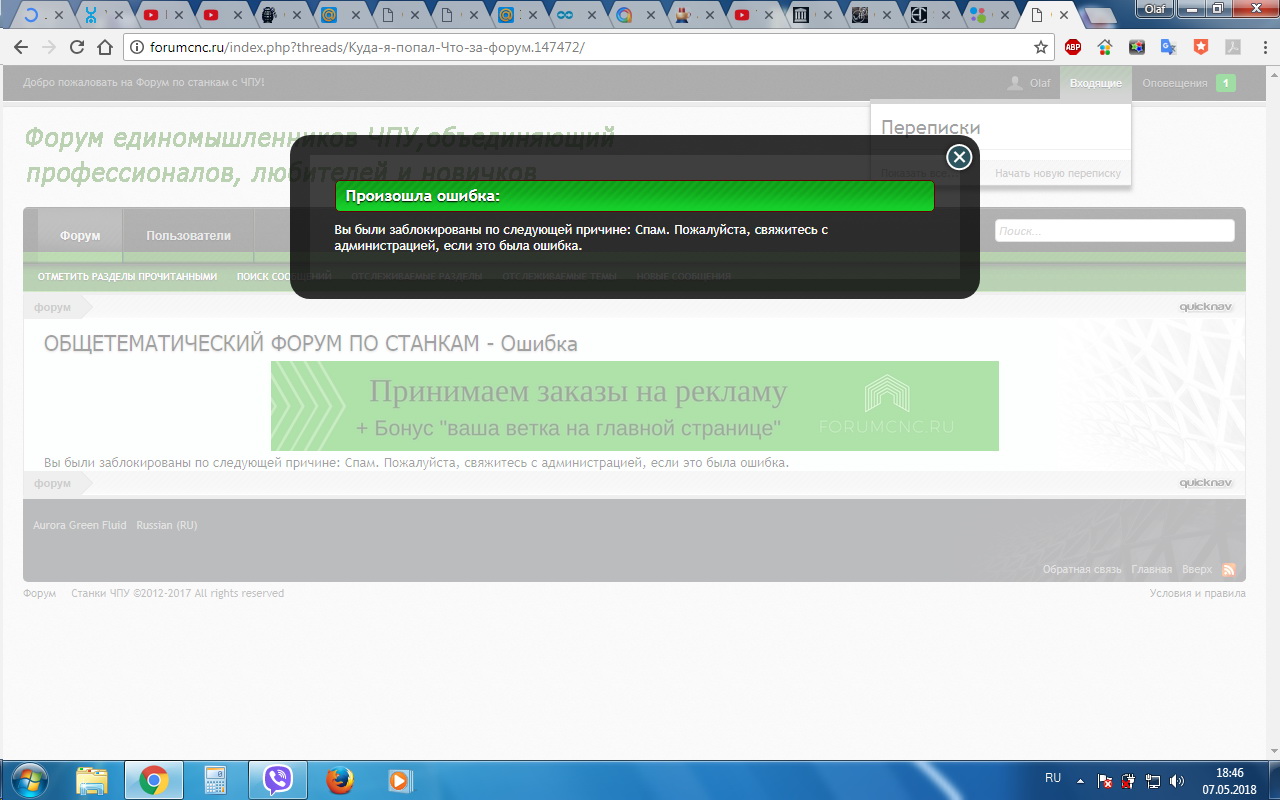This screenshot has width=1280, height=800.
Task: Click the bottom Форум breadcrumb
Action: (52, 483)
